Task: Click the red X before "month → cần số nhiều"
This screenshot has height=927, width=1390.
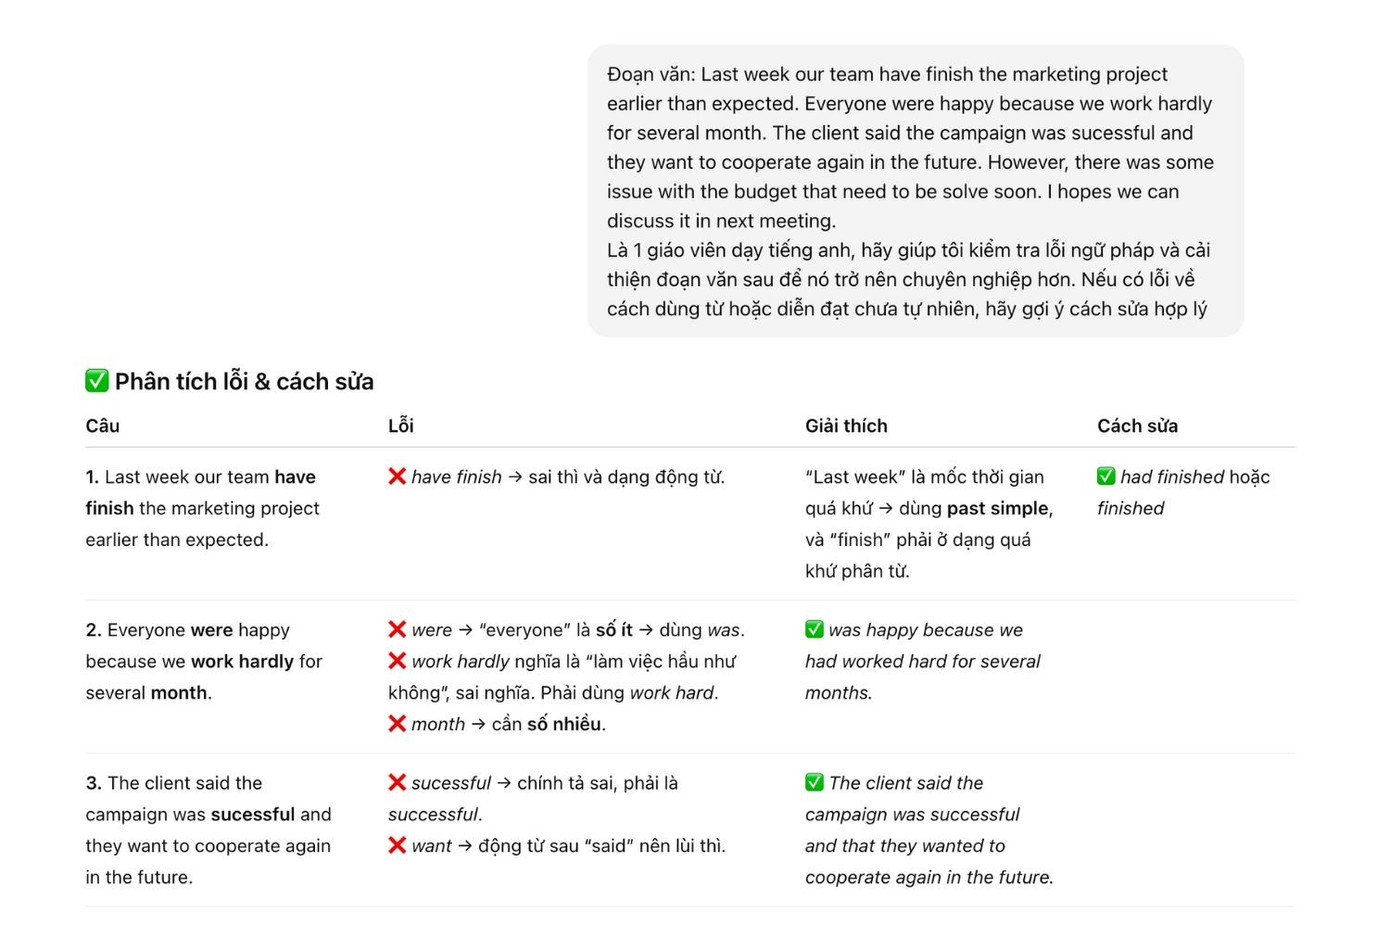Action: click(397, 724)
